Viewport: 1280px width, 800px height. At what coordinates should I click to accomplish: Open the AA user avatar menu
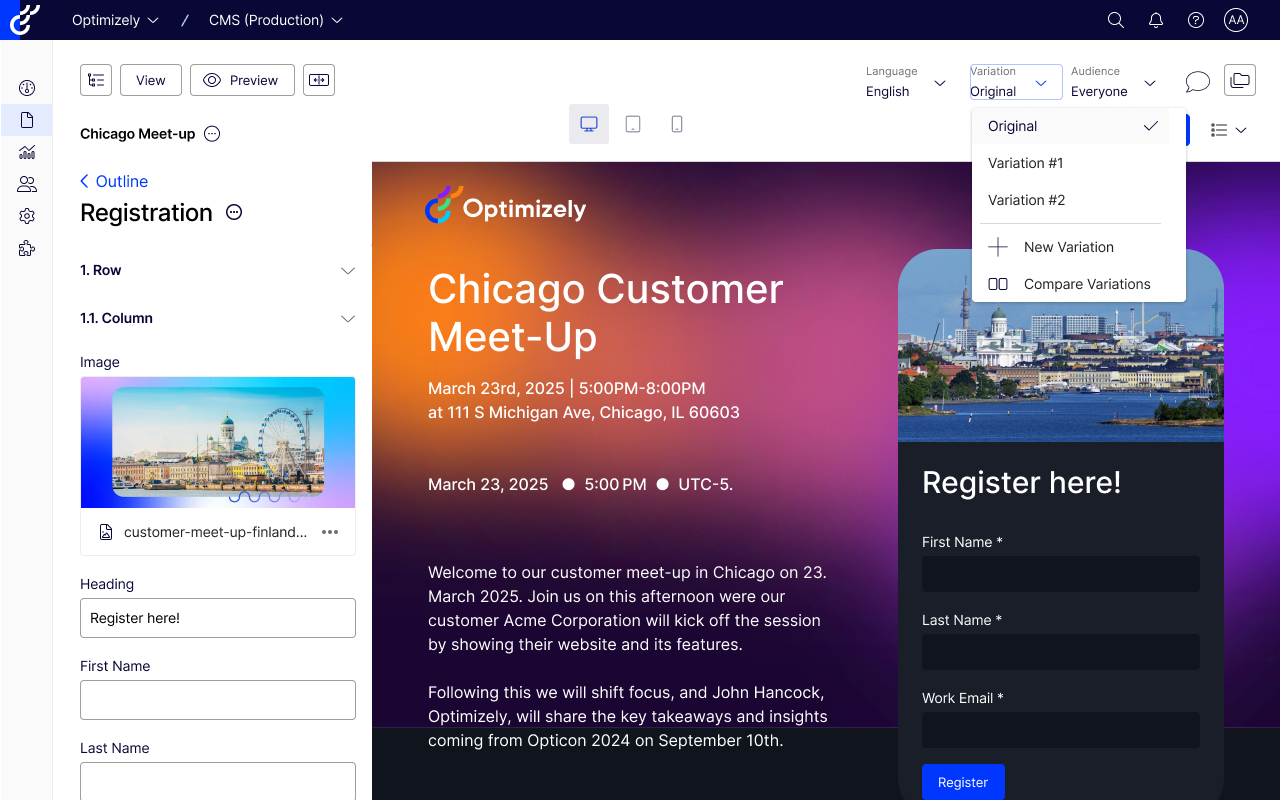coord(1236,20)
